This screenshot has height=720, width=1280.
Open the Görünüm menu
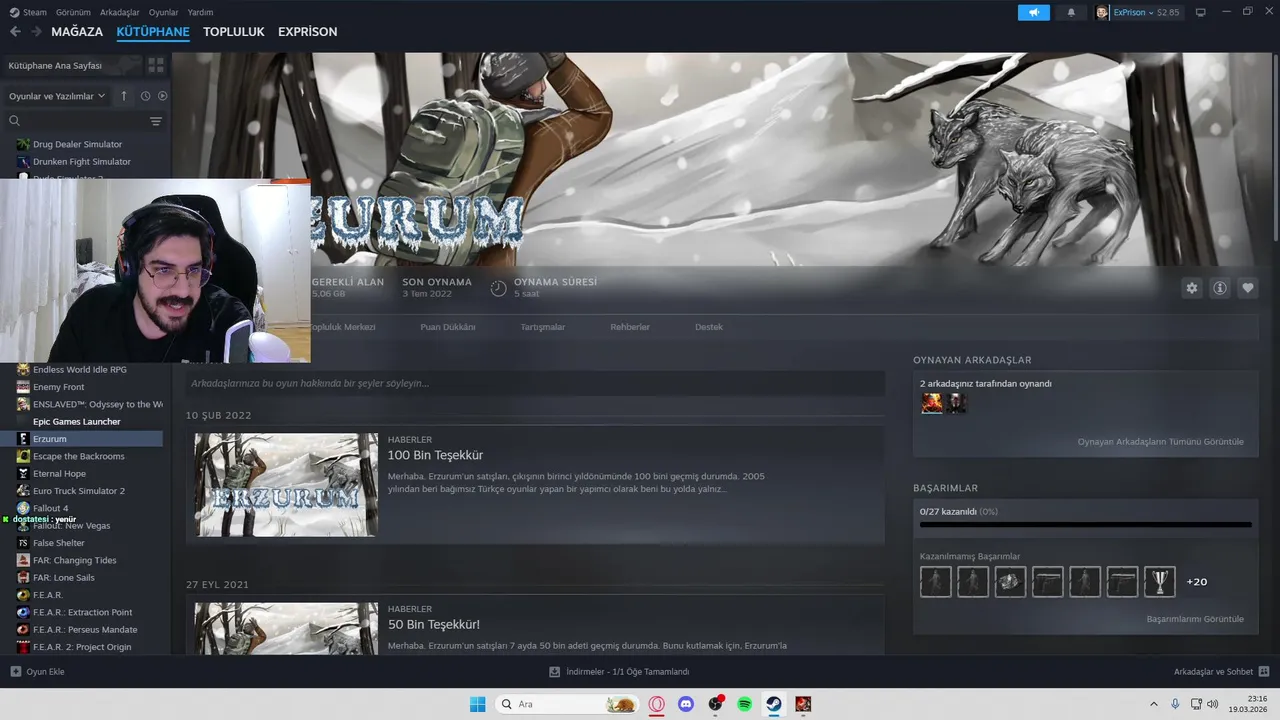[x=73, y=12]
